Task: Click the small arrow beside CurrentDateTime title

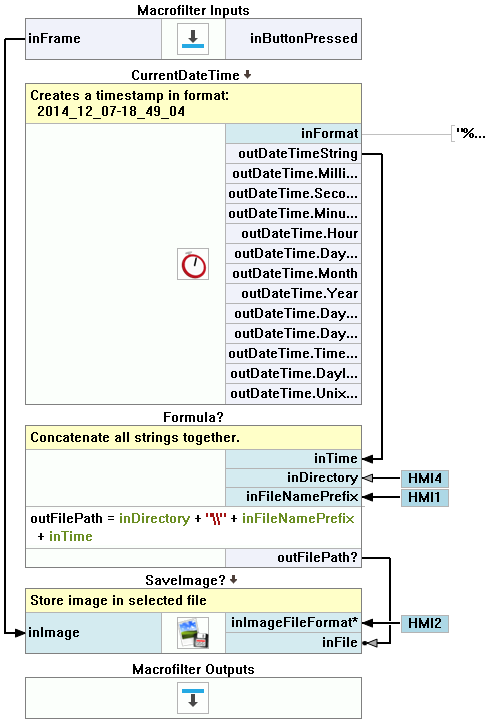Action: 247,74
